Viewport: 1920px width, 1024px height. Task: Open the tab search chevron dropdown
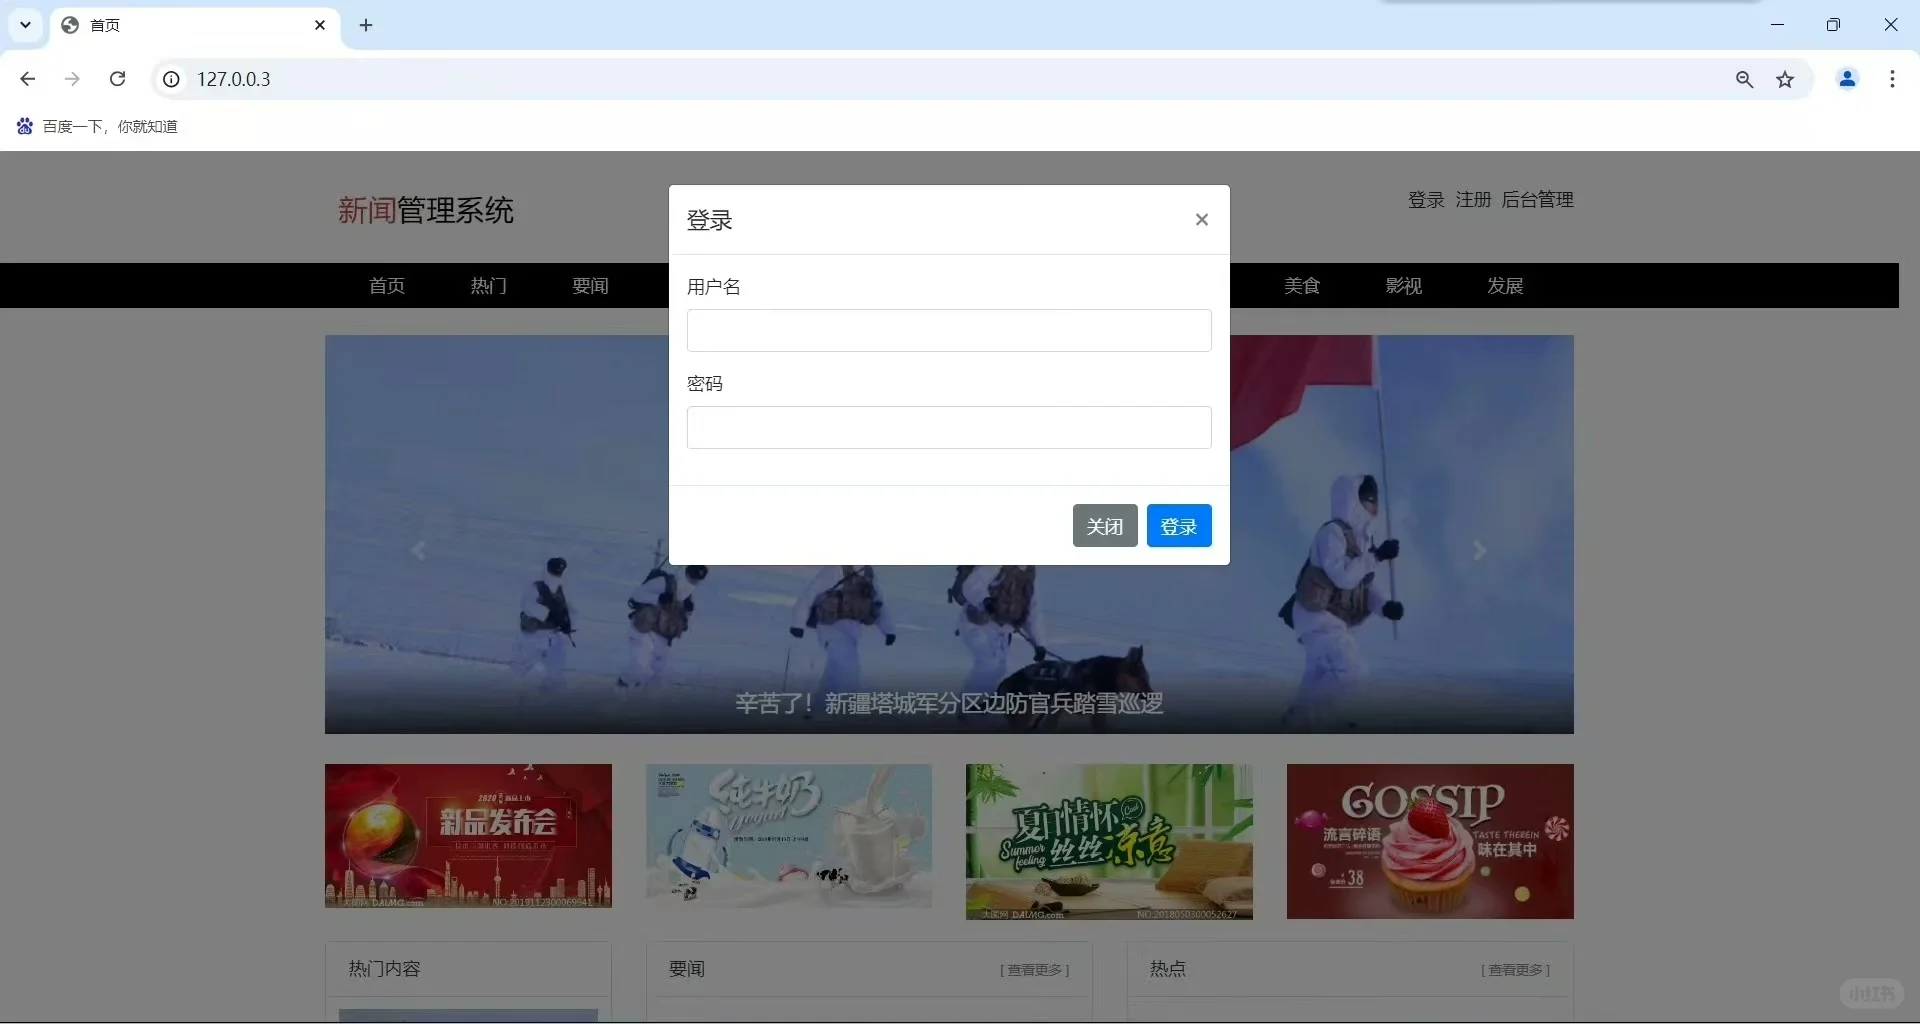(x=25, y=25)
